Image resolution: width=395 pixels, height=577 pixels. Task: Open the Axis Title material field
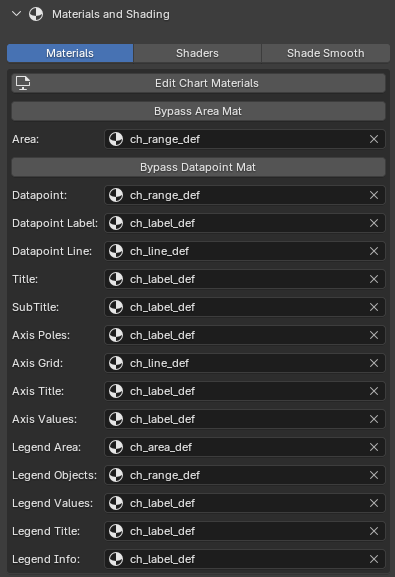(245, 391)
